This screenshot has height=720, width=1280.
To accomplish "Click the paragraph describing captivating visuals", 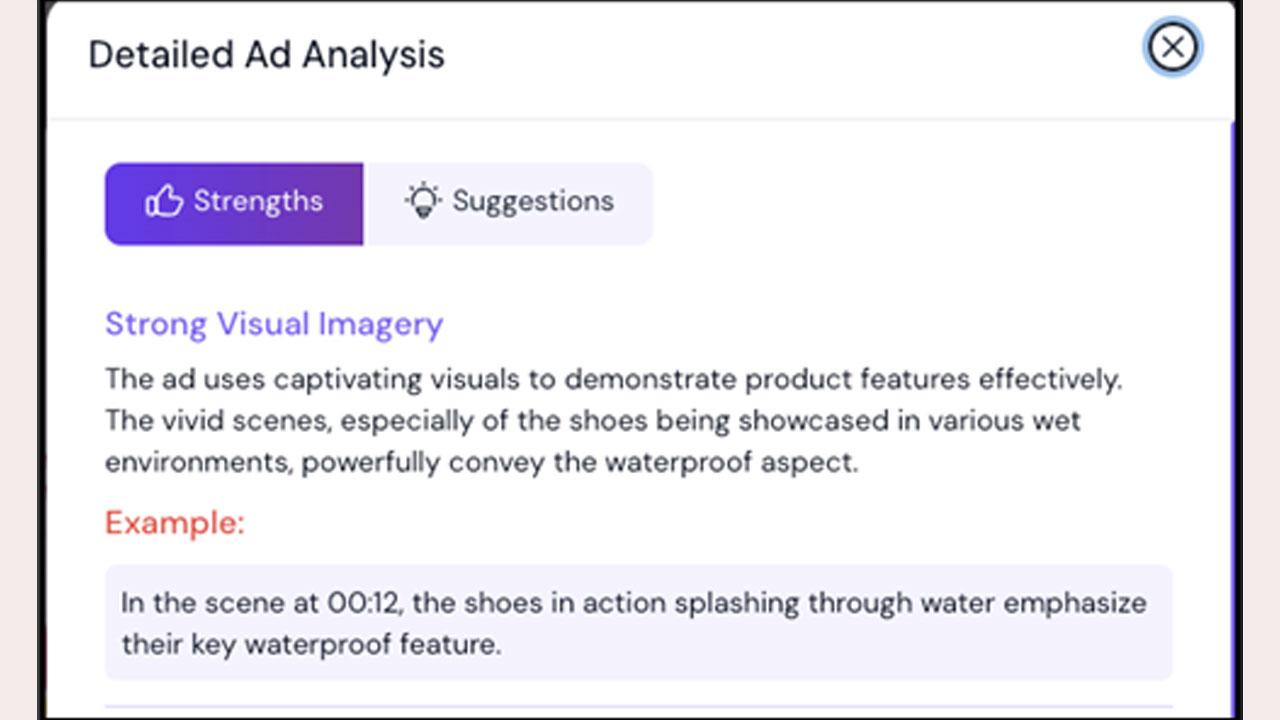I will pyautogui.click(x=614, y=421).
